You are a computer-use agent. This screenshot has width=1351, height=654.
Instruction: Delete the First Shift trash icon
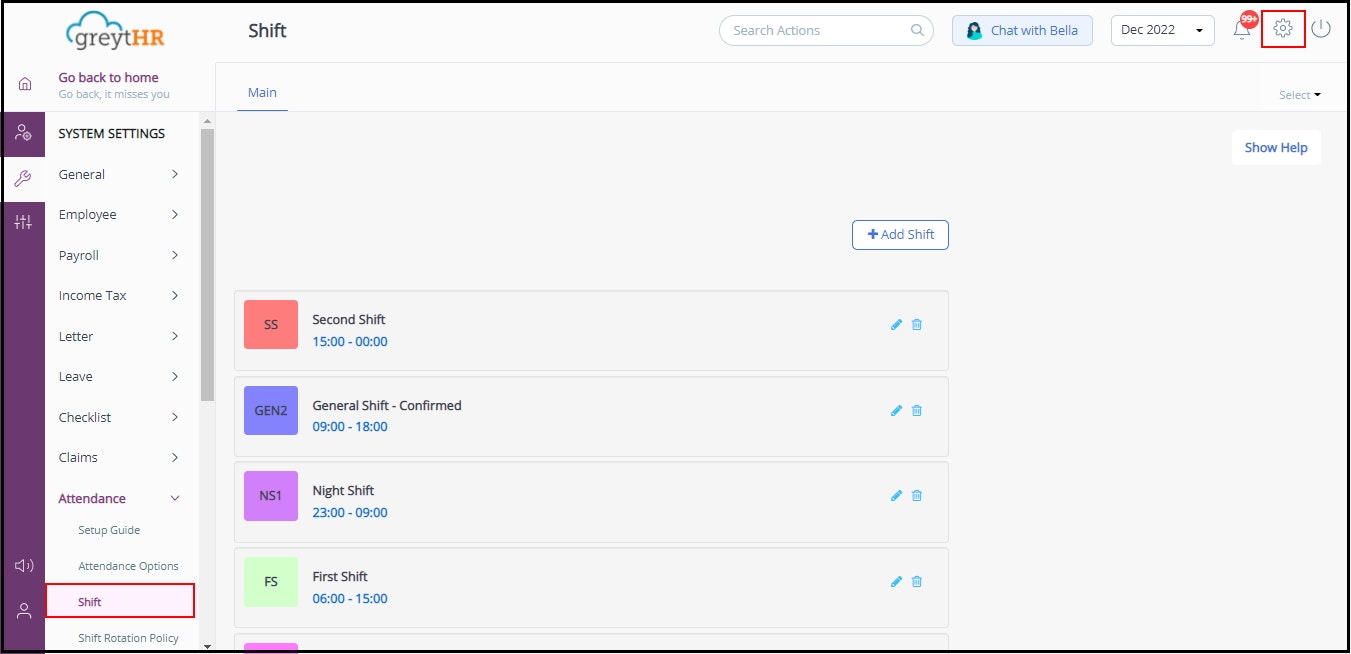point(917,582)
